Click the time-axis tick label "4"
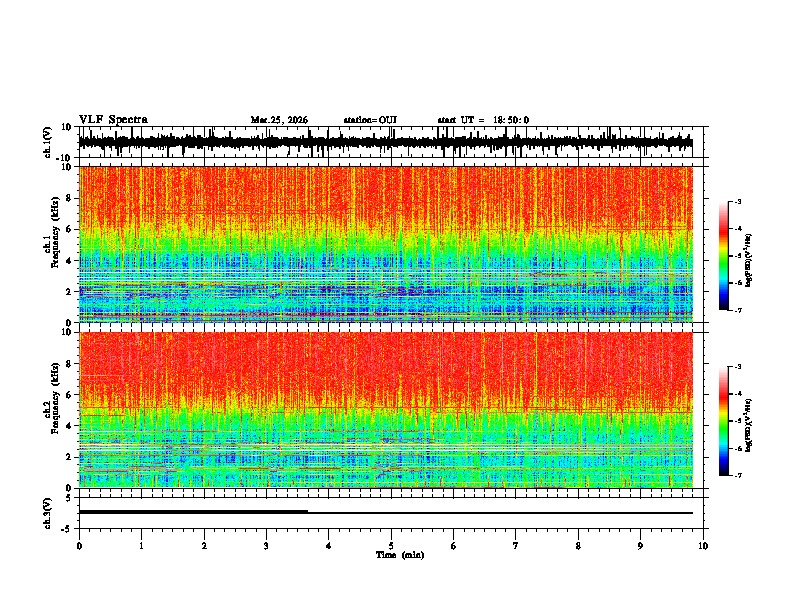 click(x=329, y=546)
